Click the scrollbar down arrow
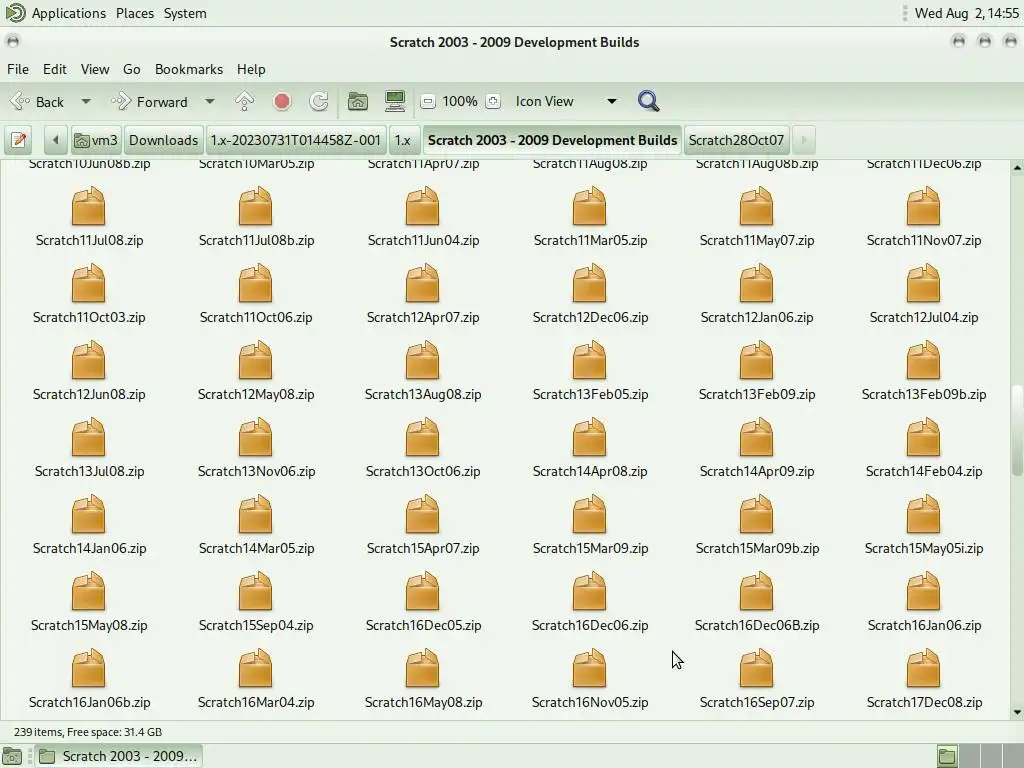The image size is (1024, 768). [1017, 712]
